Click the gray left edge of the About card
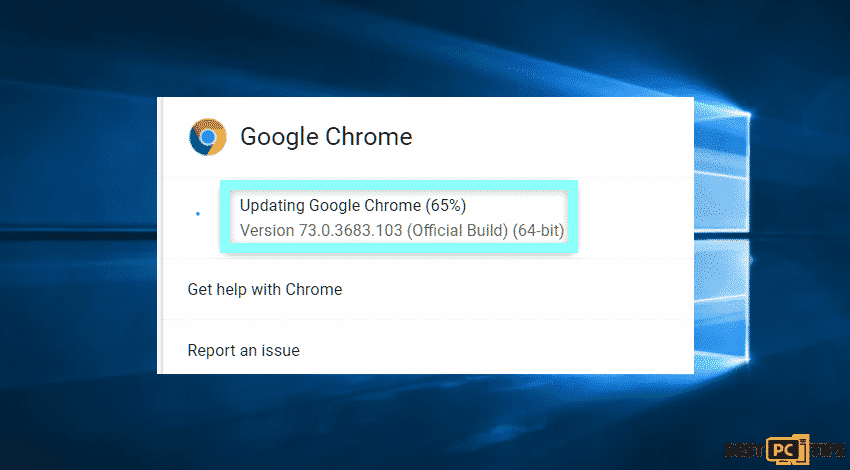This screenshot has width=850, height=470. [x=159, y=235]
